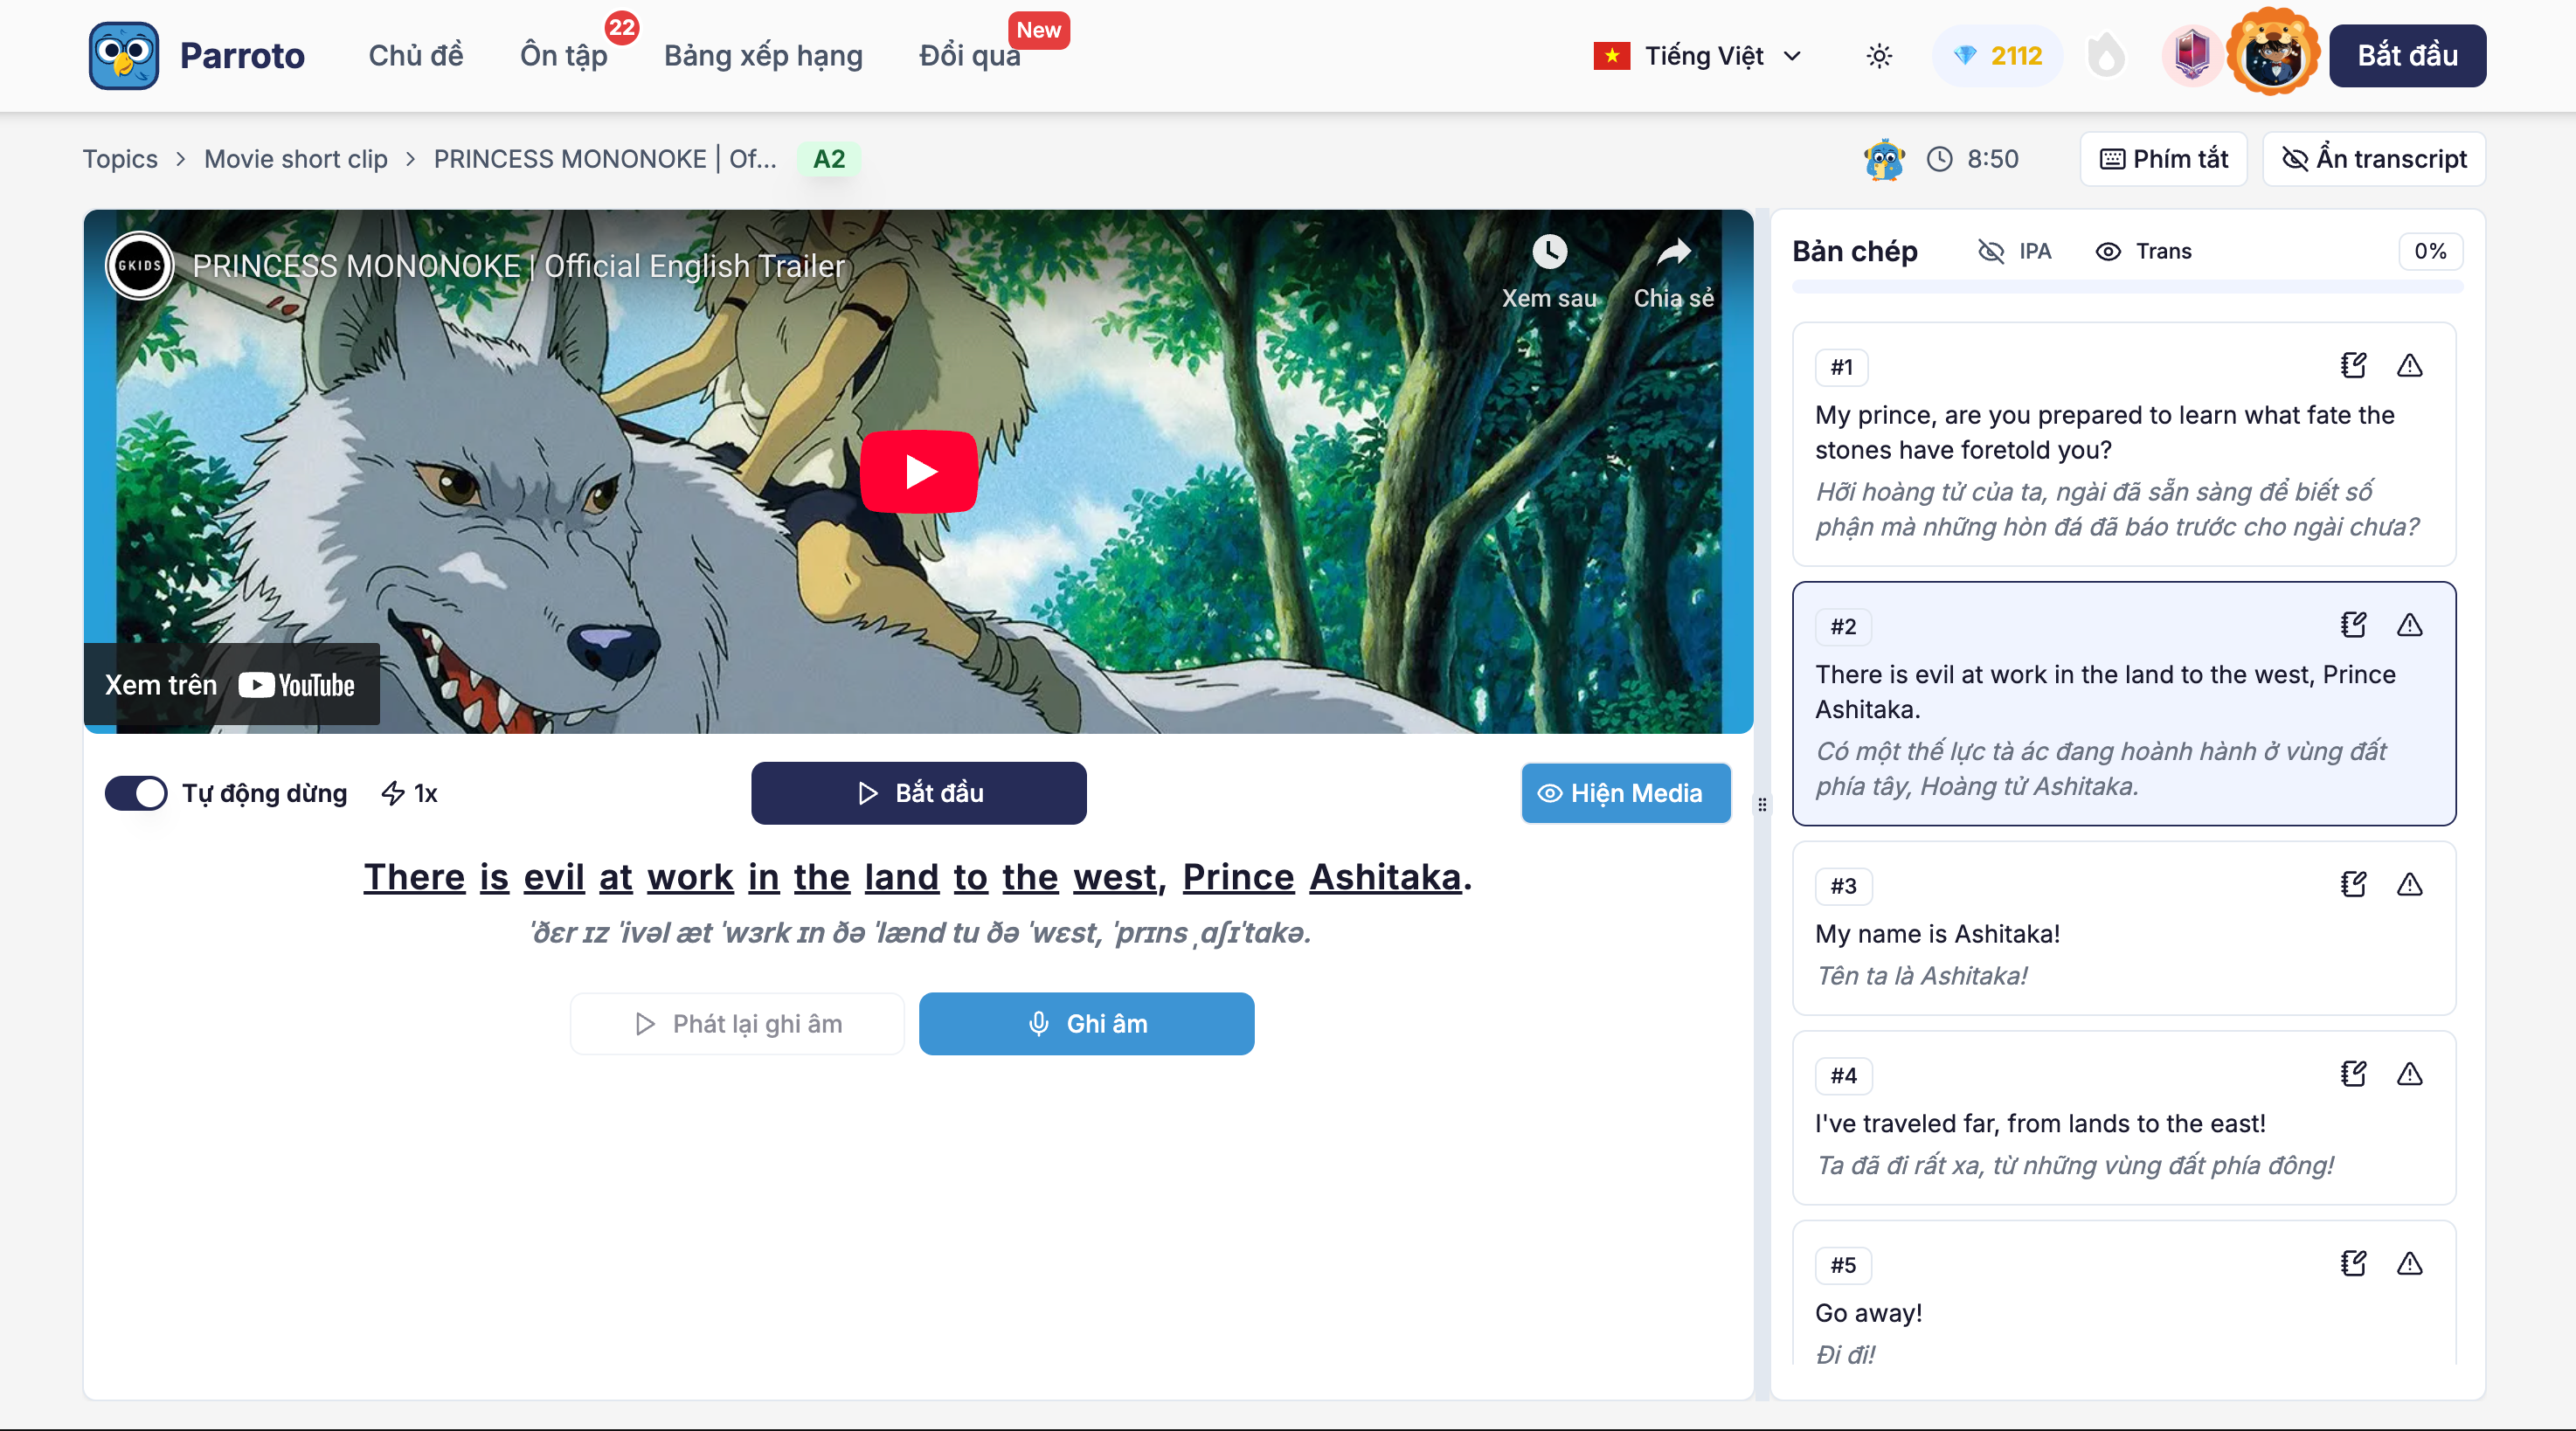Report warning icon on transcript #1
The width and height of the screenshot is (2576, 1431).
pos(2409,365)
